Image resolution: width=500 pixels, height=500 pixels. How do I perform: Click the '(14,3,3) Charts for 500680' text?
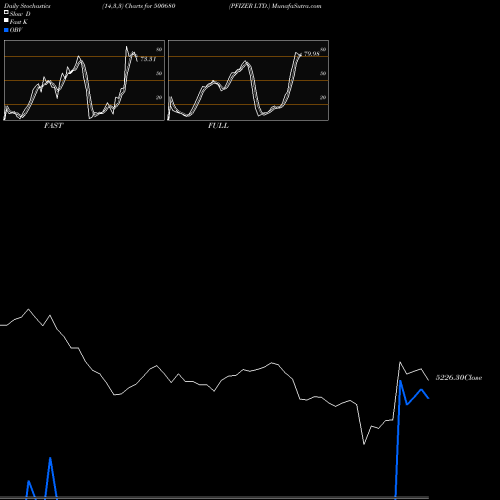[139, 6]
